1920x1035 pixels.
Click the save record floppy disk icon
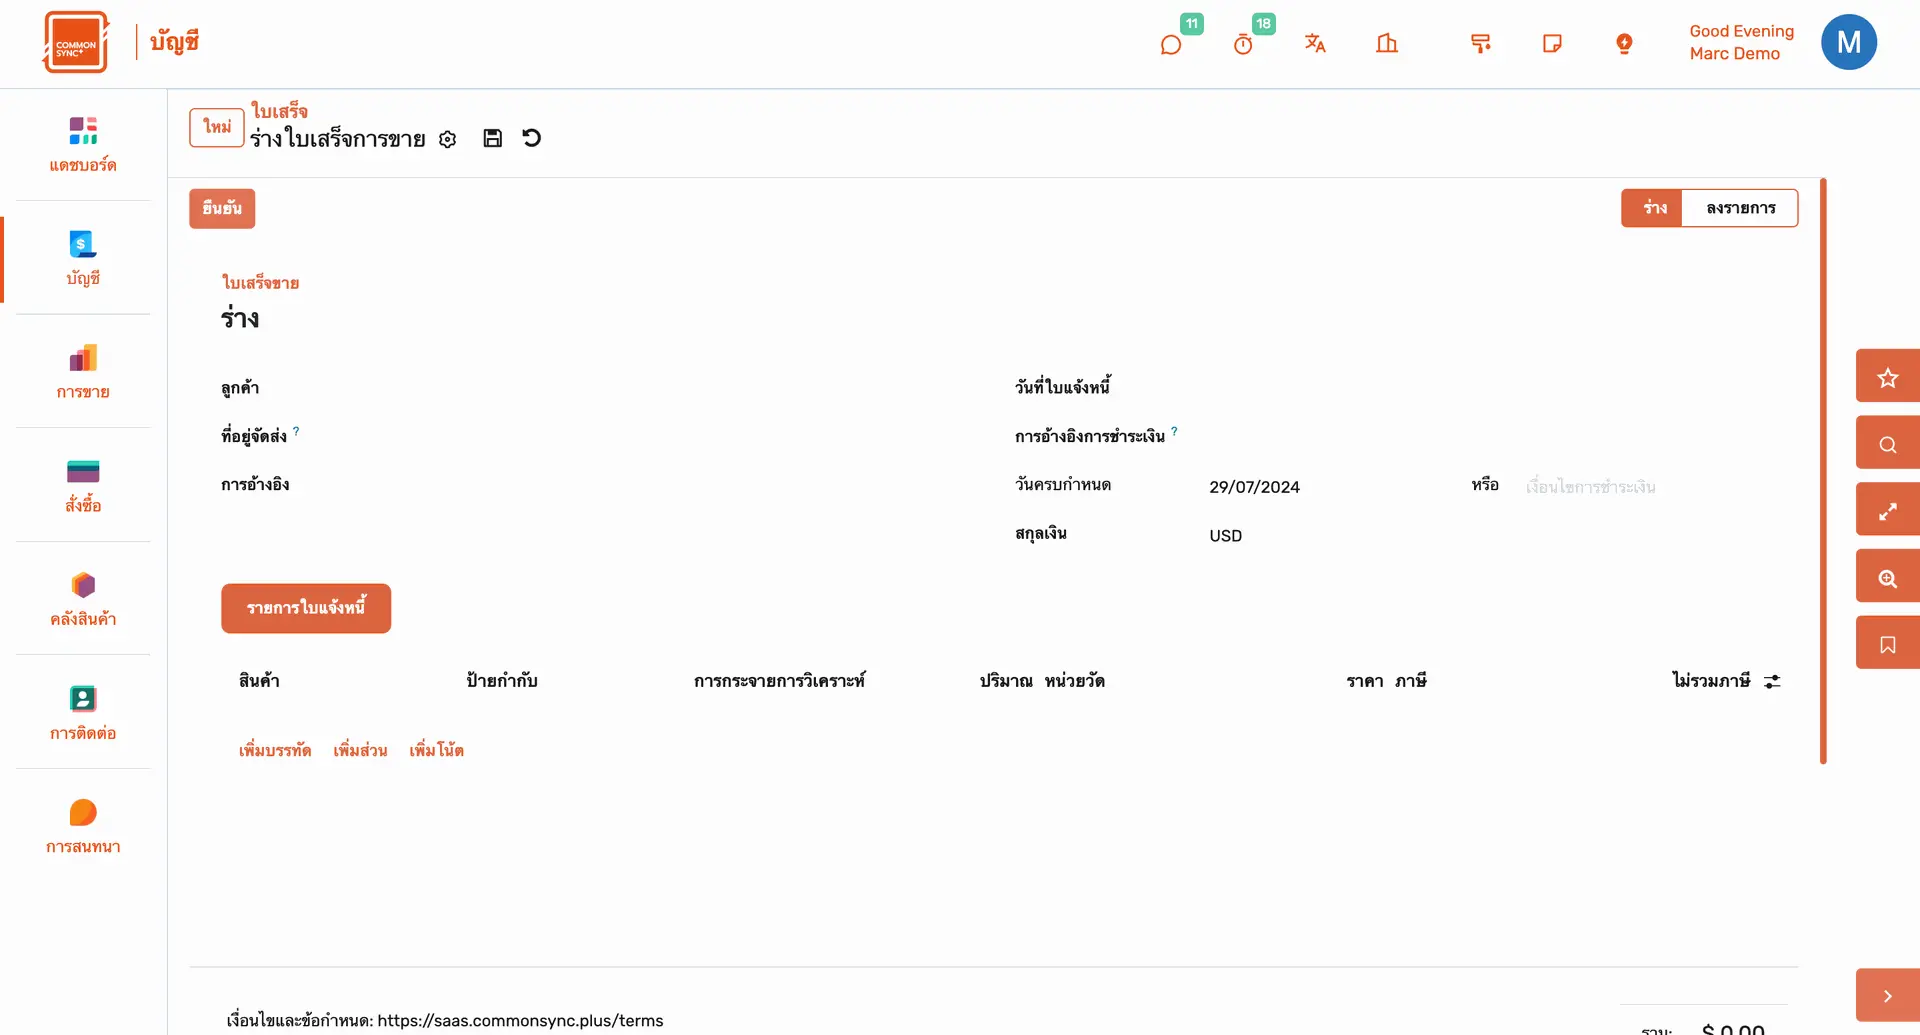(492, 138)
